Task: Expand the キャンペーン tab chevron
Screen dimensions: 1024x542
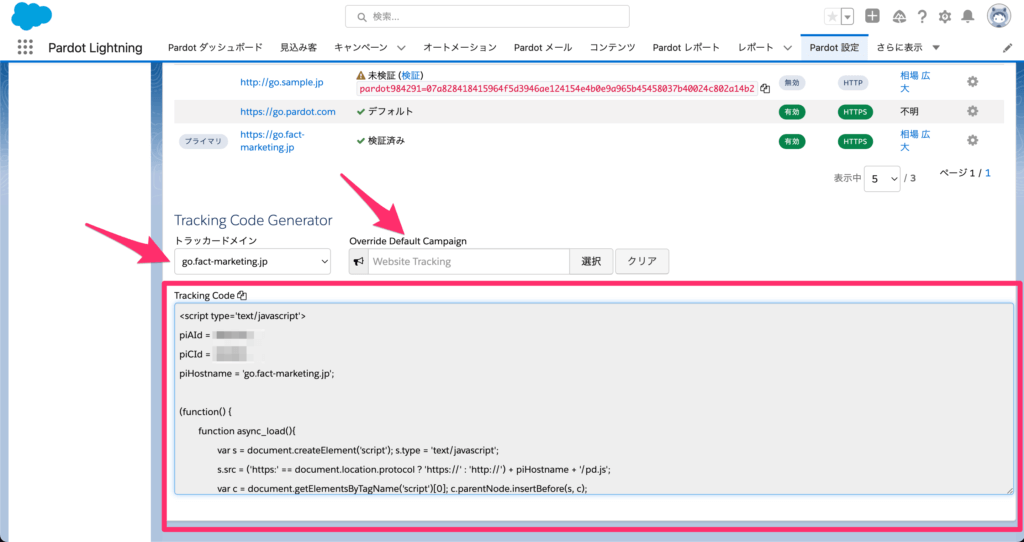Action: tap(401, 48)
